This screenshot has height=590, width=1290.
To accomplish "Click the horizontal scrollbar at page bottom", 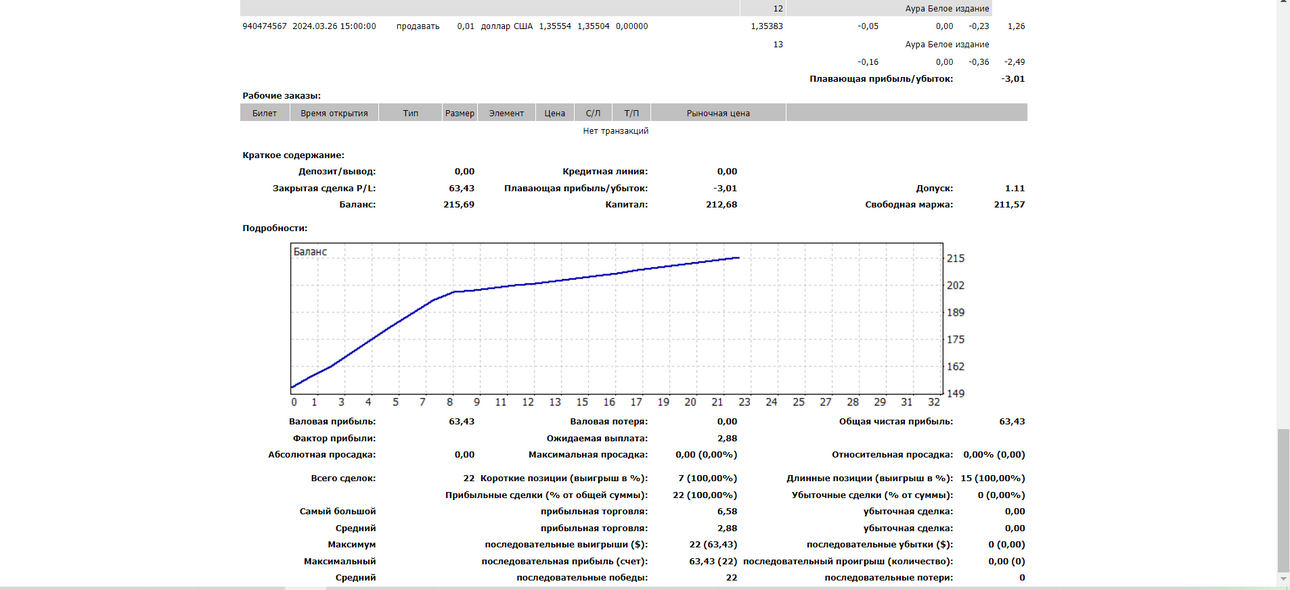I will click(638, 588).
